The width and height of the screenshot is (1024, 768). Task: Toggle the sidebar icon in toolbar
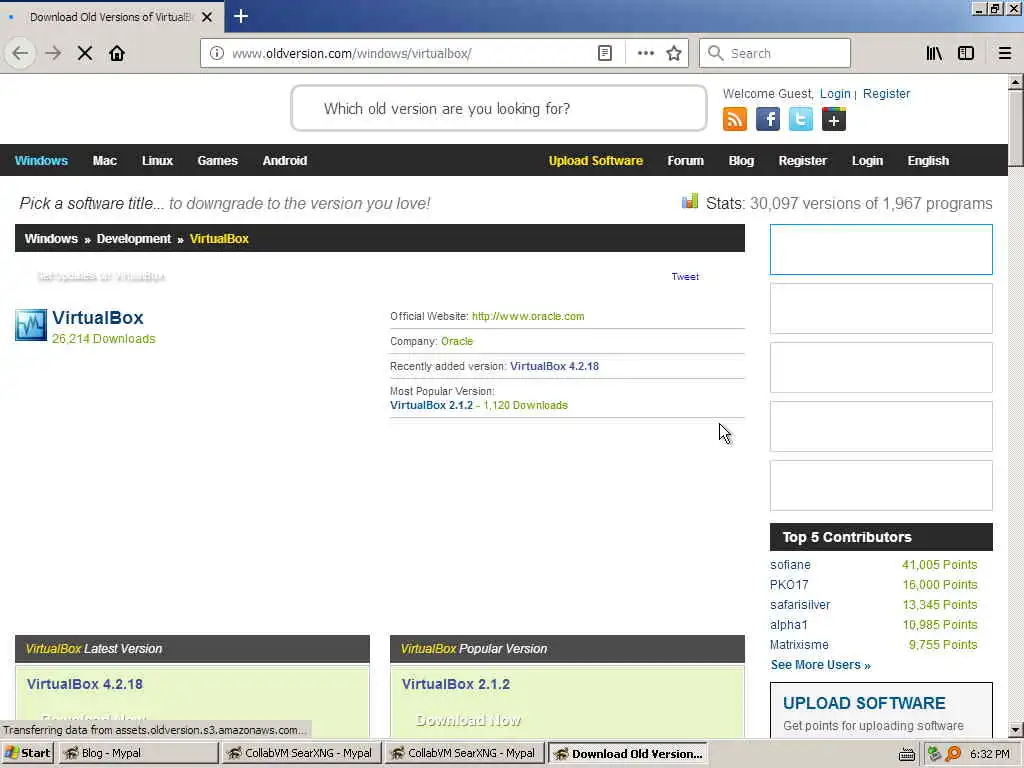966,53
